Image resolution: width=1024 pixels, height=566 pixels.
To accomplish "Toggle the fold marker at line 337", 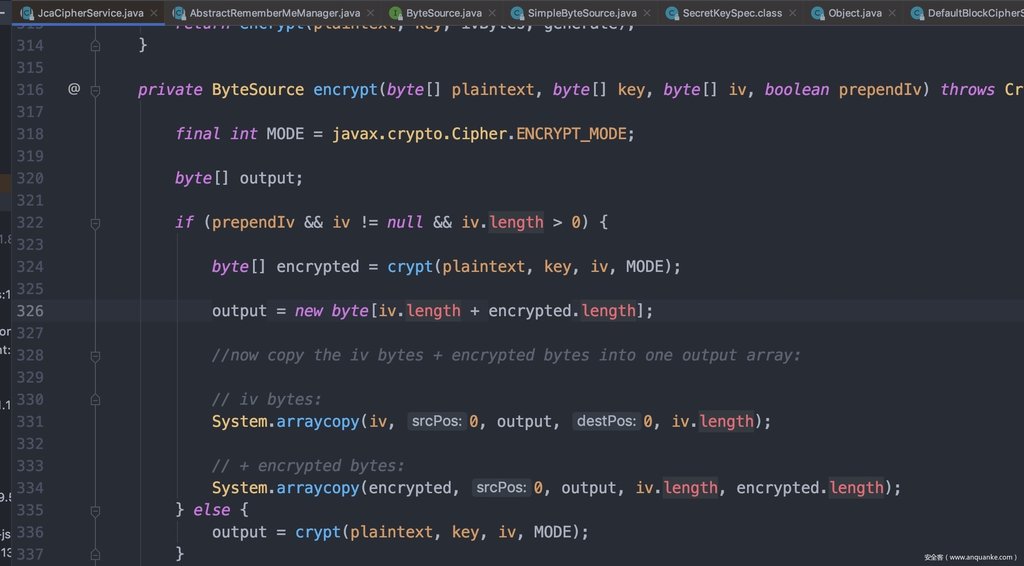I will pos(95,555).
